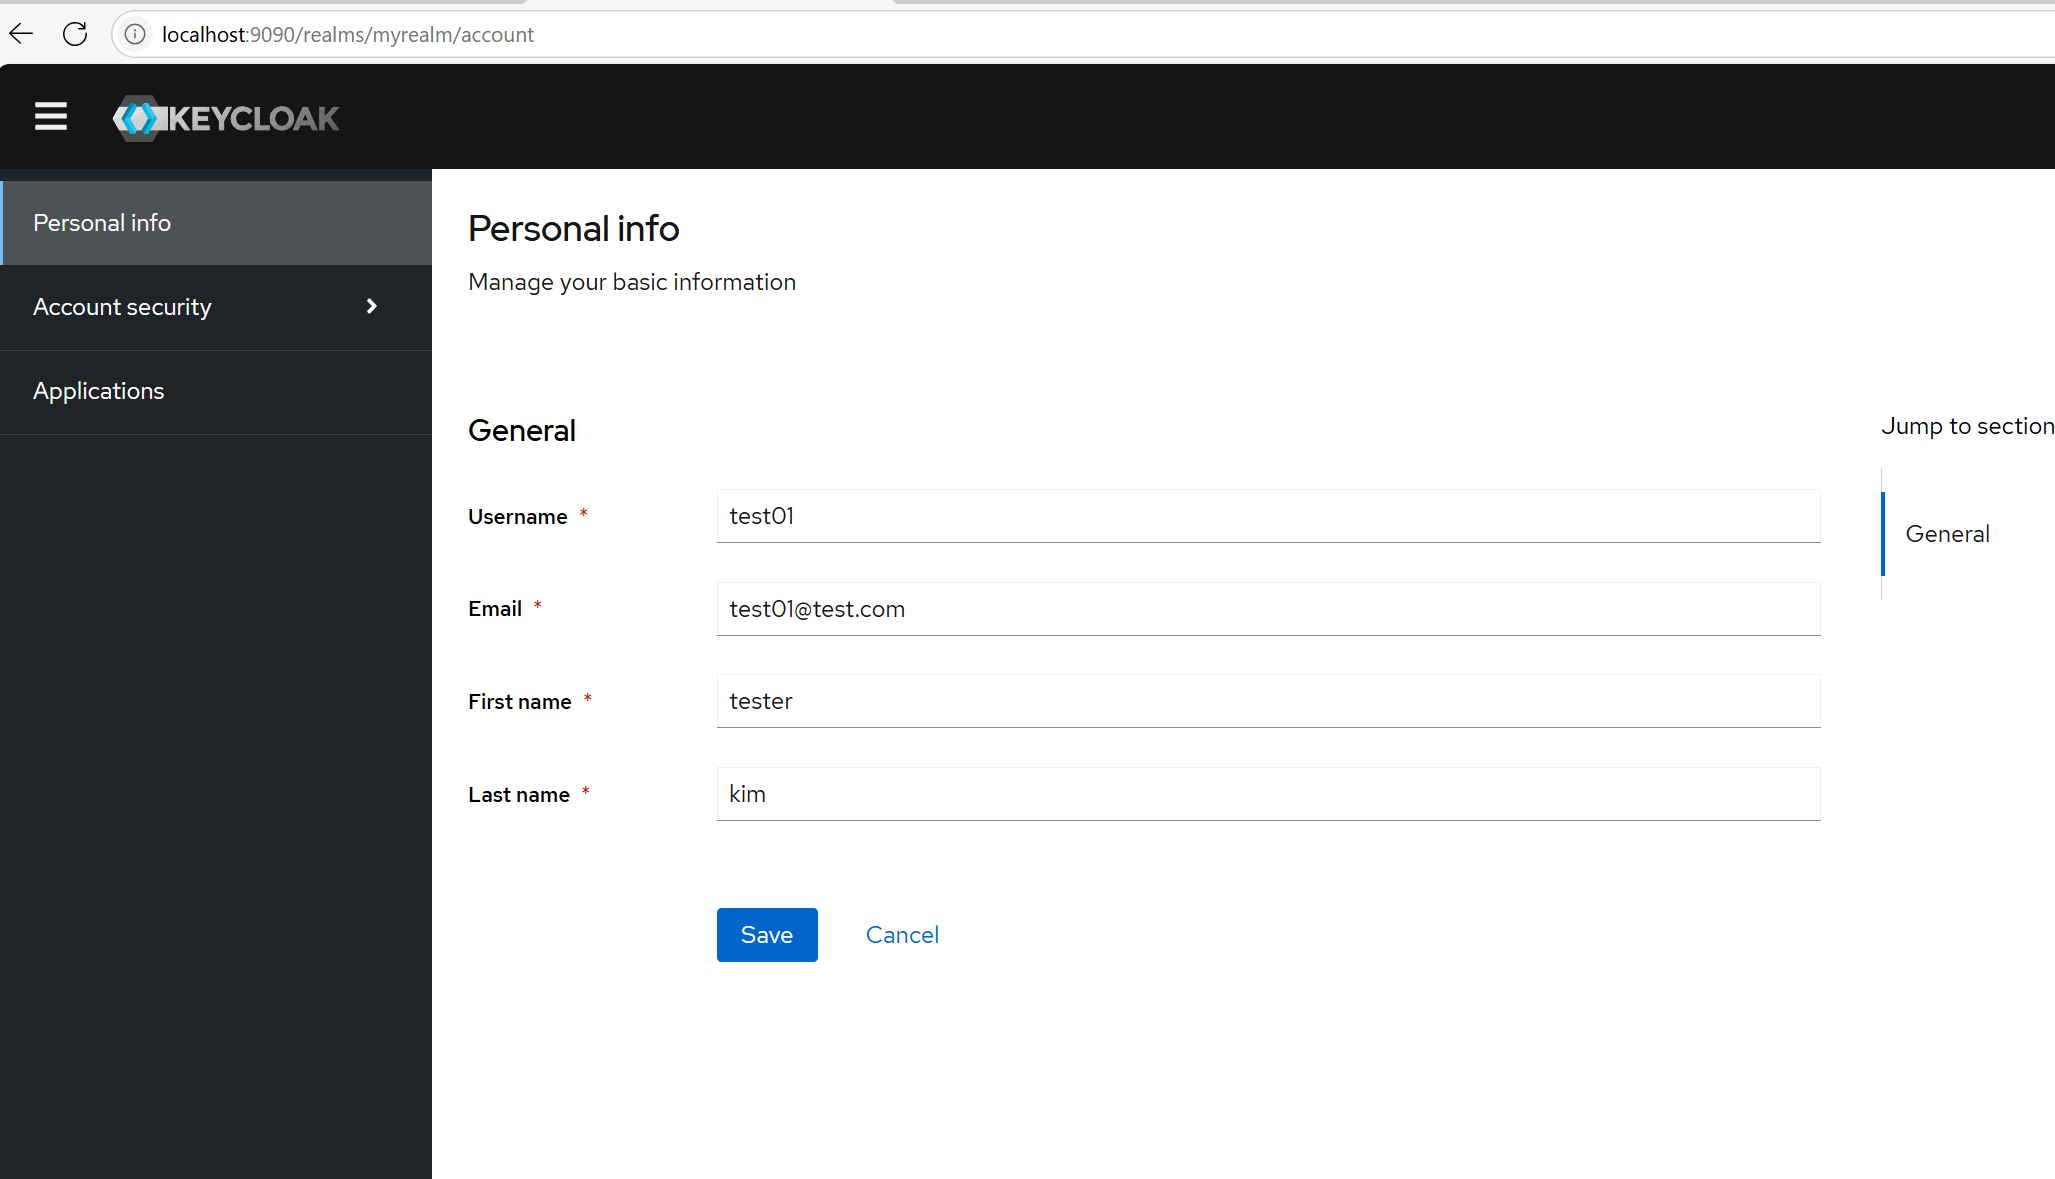Click the browser back arrow
Image resolution: width=2055 pixels, height=1179 pixels.
21,34
